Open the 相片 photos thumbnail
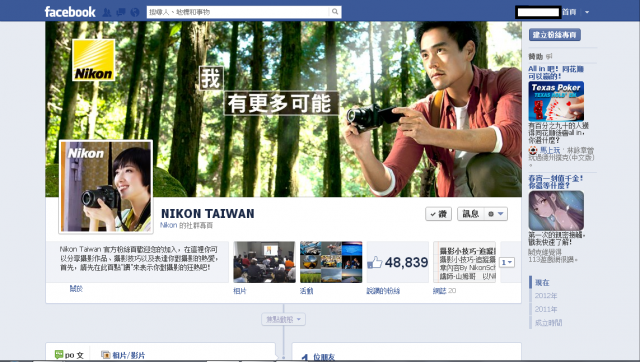The image size is (640, 362). [264, 262]
